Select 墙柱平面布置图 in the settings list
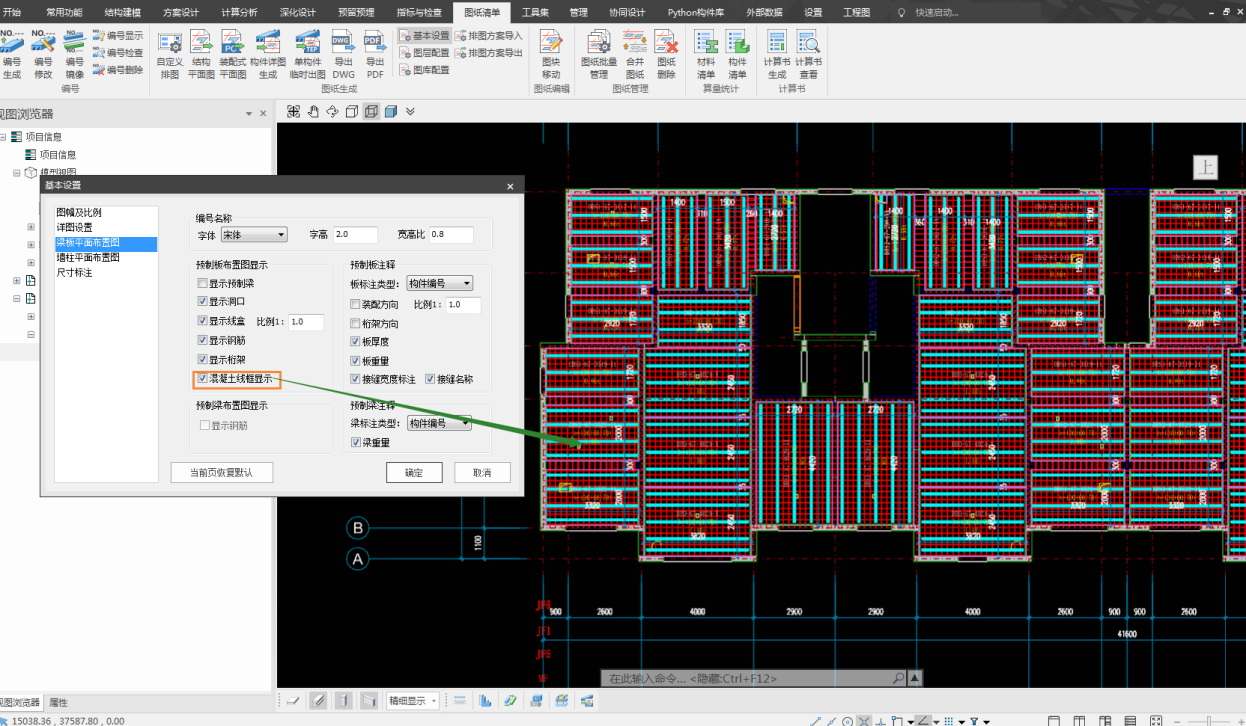The width and height of the screenshot is (1246, 726). (88, 258)
